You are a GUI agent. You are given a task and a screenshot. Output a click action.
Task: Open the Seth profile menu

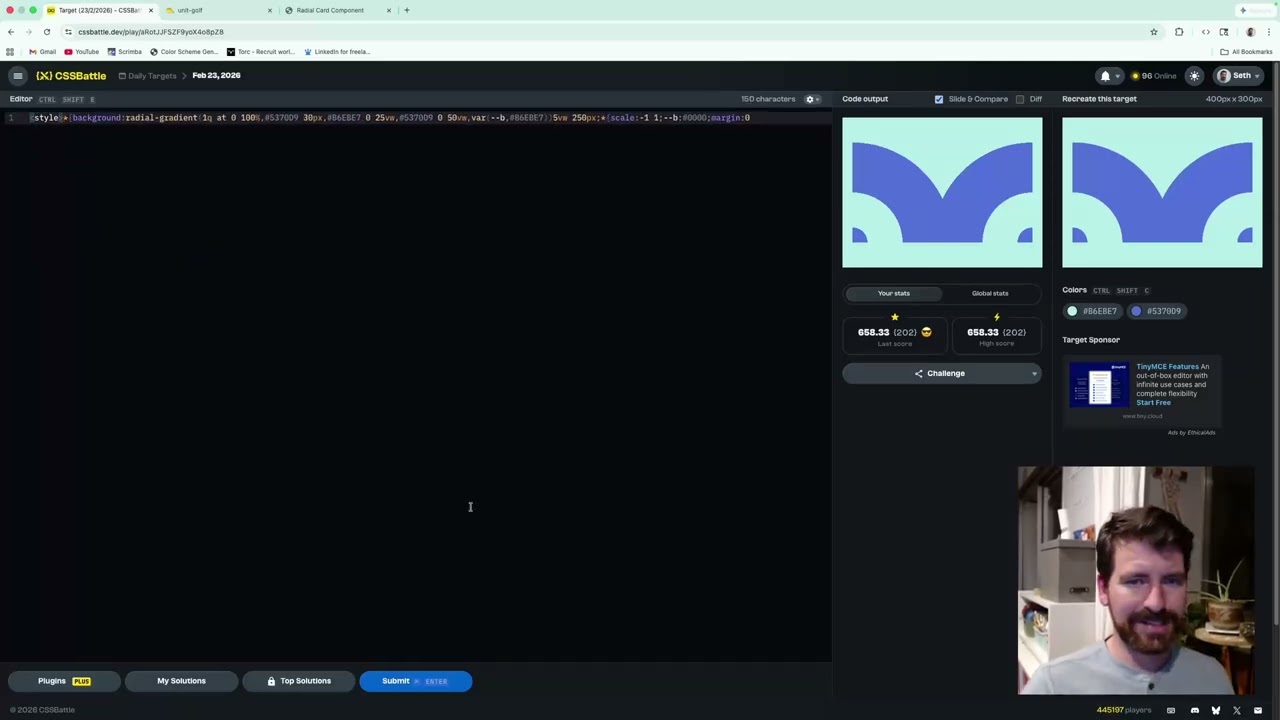tap(1238, 76)
